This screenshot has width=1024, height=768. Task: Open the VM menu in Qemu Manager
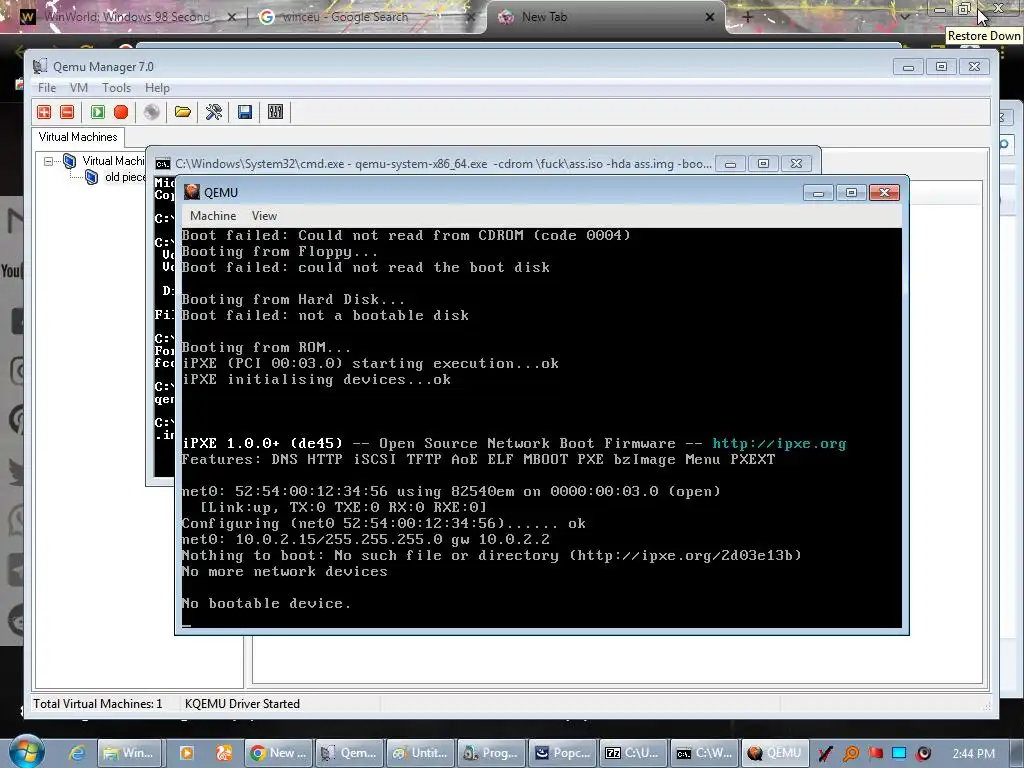78,88
